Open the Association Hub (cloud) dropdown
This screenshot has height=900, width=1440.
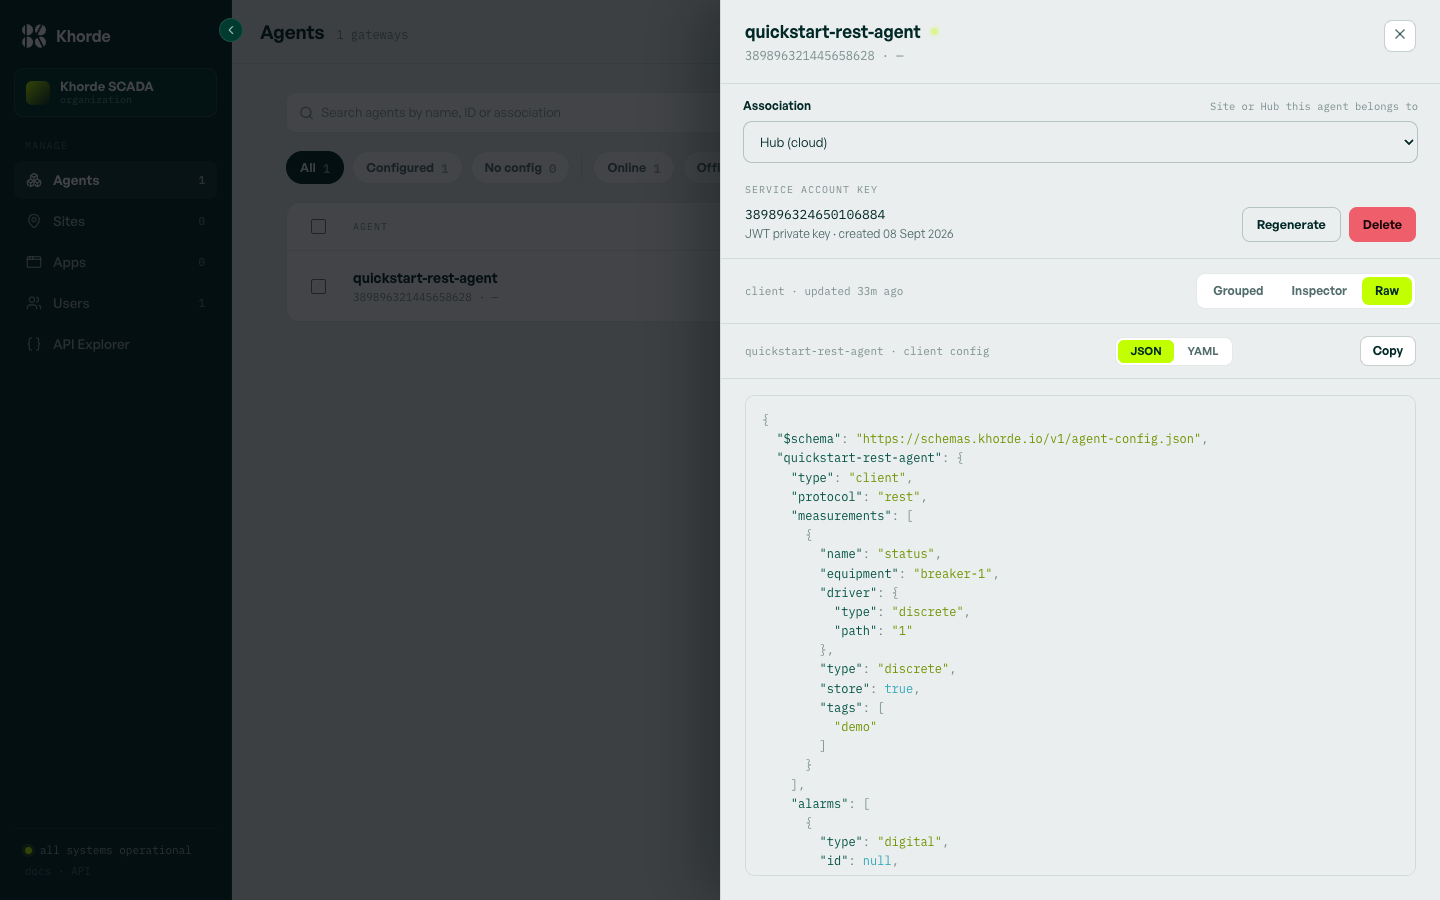click(1080, 142)
